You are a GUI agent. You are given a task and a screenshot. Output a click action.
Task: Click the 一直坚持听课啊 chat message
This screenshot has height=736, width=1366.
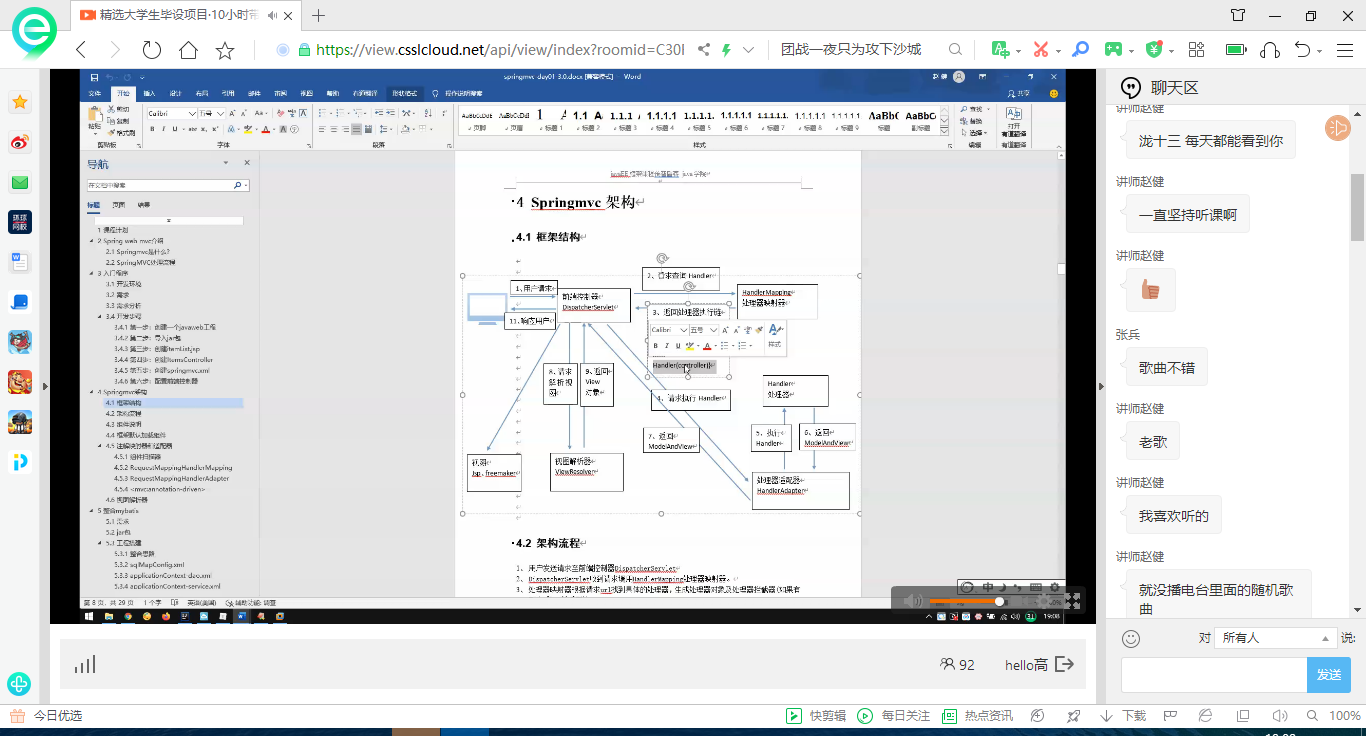pyautogui.click(x=1187, y=214)
